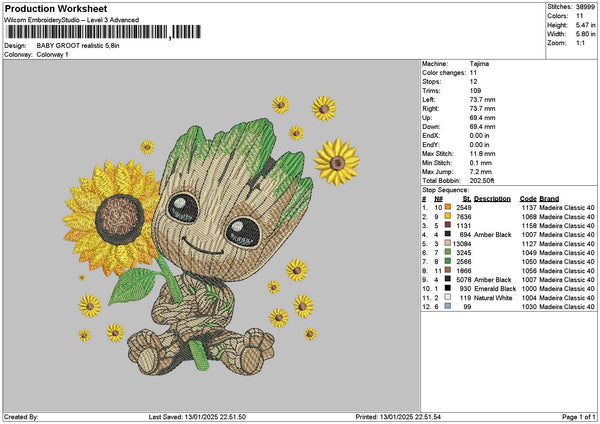Screen dimensions: 600x424
Task: Select the beige swatch for code 1127
Action: click(x=448, y=243)
